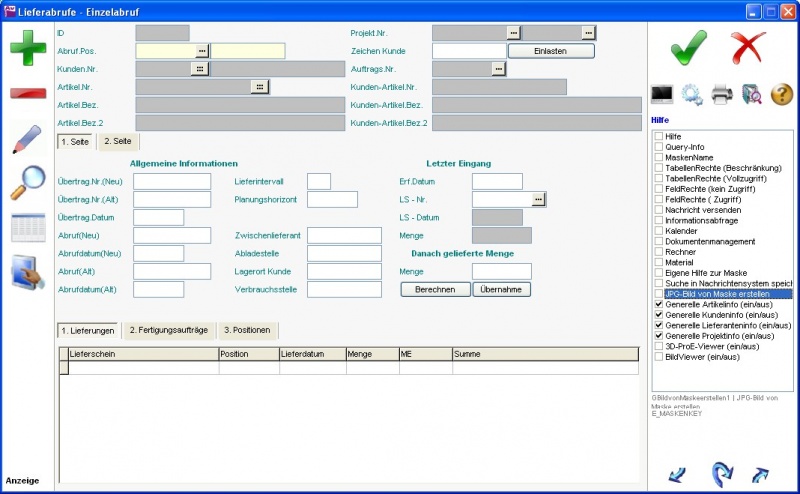The width and height of the screenshot is (800, 494).
Task: Open the settings gear icon
Action: click(x=692, y=95)
